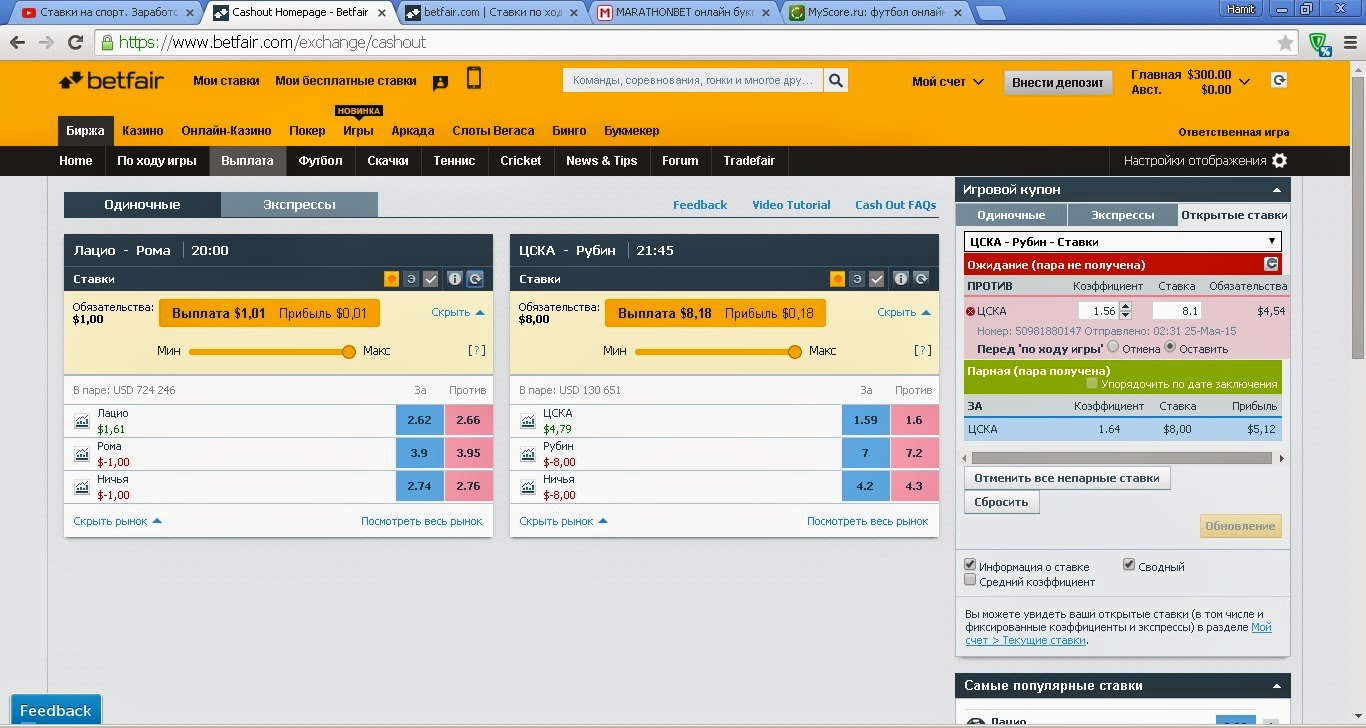The image size is (1366, 728).
Task: Switch to the MARATHONBET browser tab
Action: [x=685, y=12]
